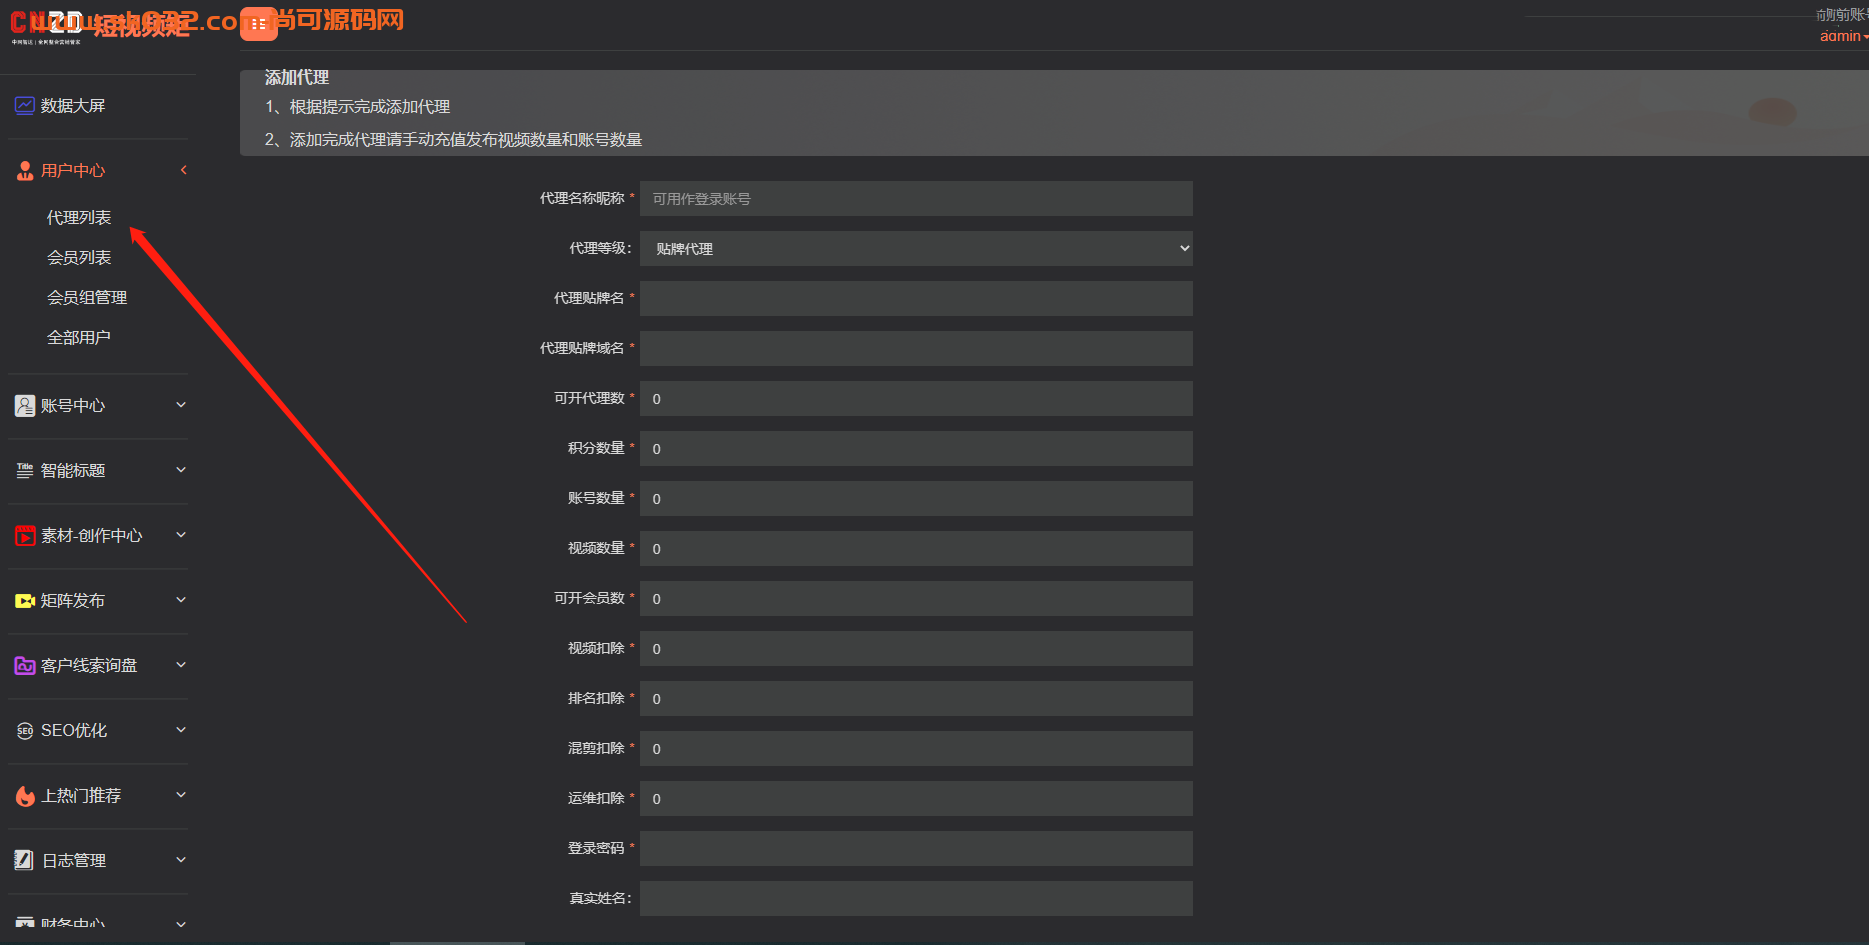Click the 上热门推荐 flame icon
The width and height of the screenshot is (1869, 945).
pos(25,796)
